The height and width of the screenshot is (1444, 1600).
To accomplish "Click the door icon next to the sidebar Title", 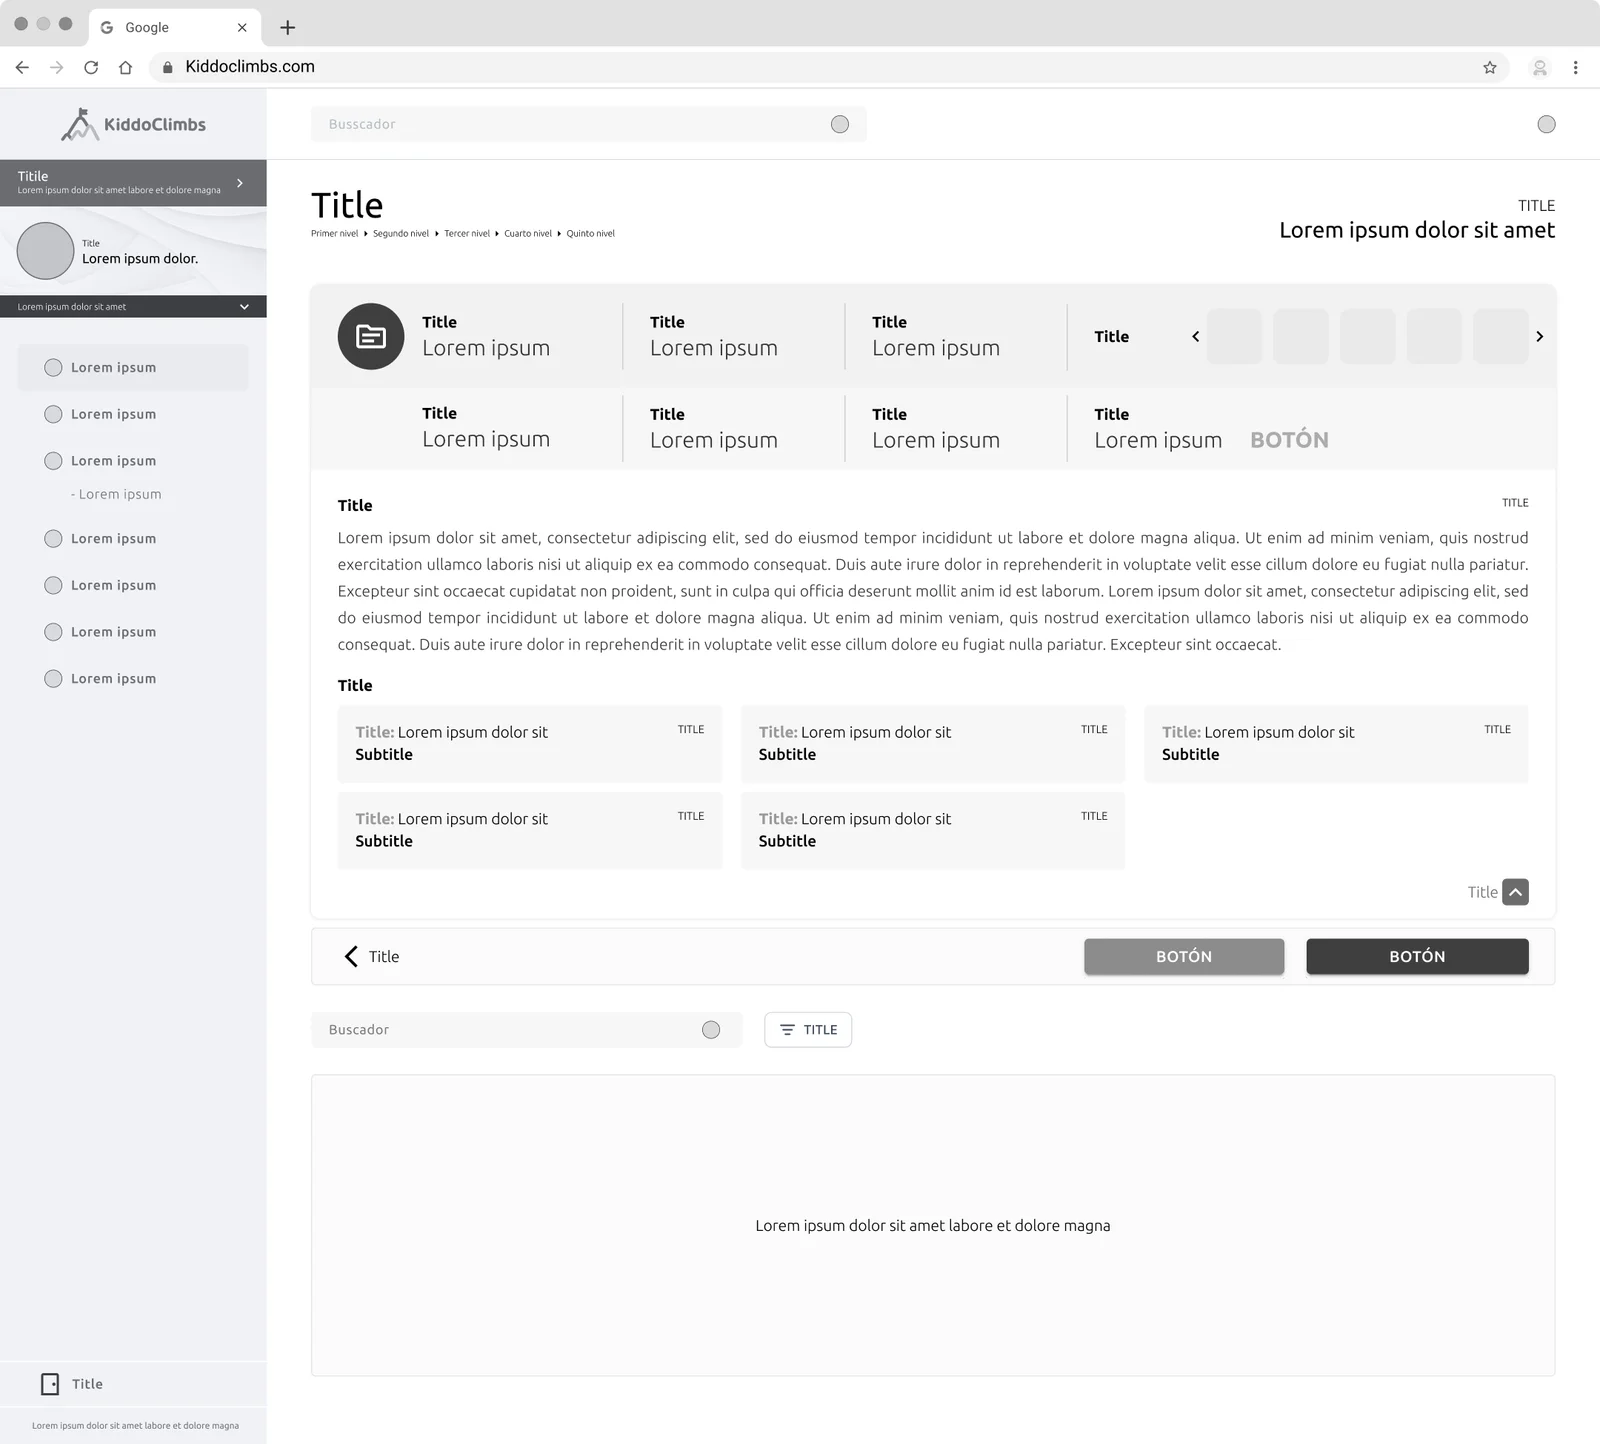I will point(50,1384).
